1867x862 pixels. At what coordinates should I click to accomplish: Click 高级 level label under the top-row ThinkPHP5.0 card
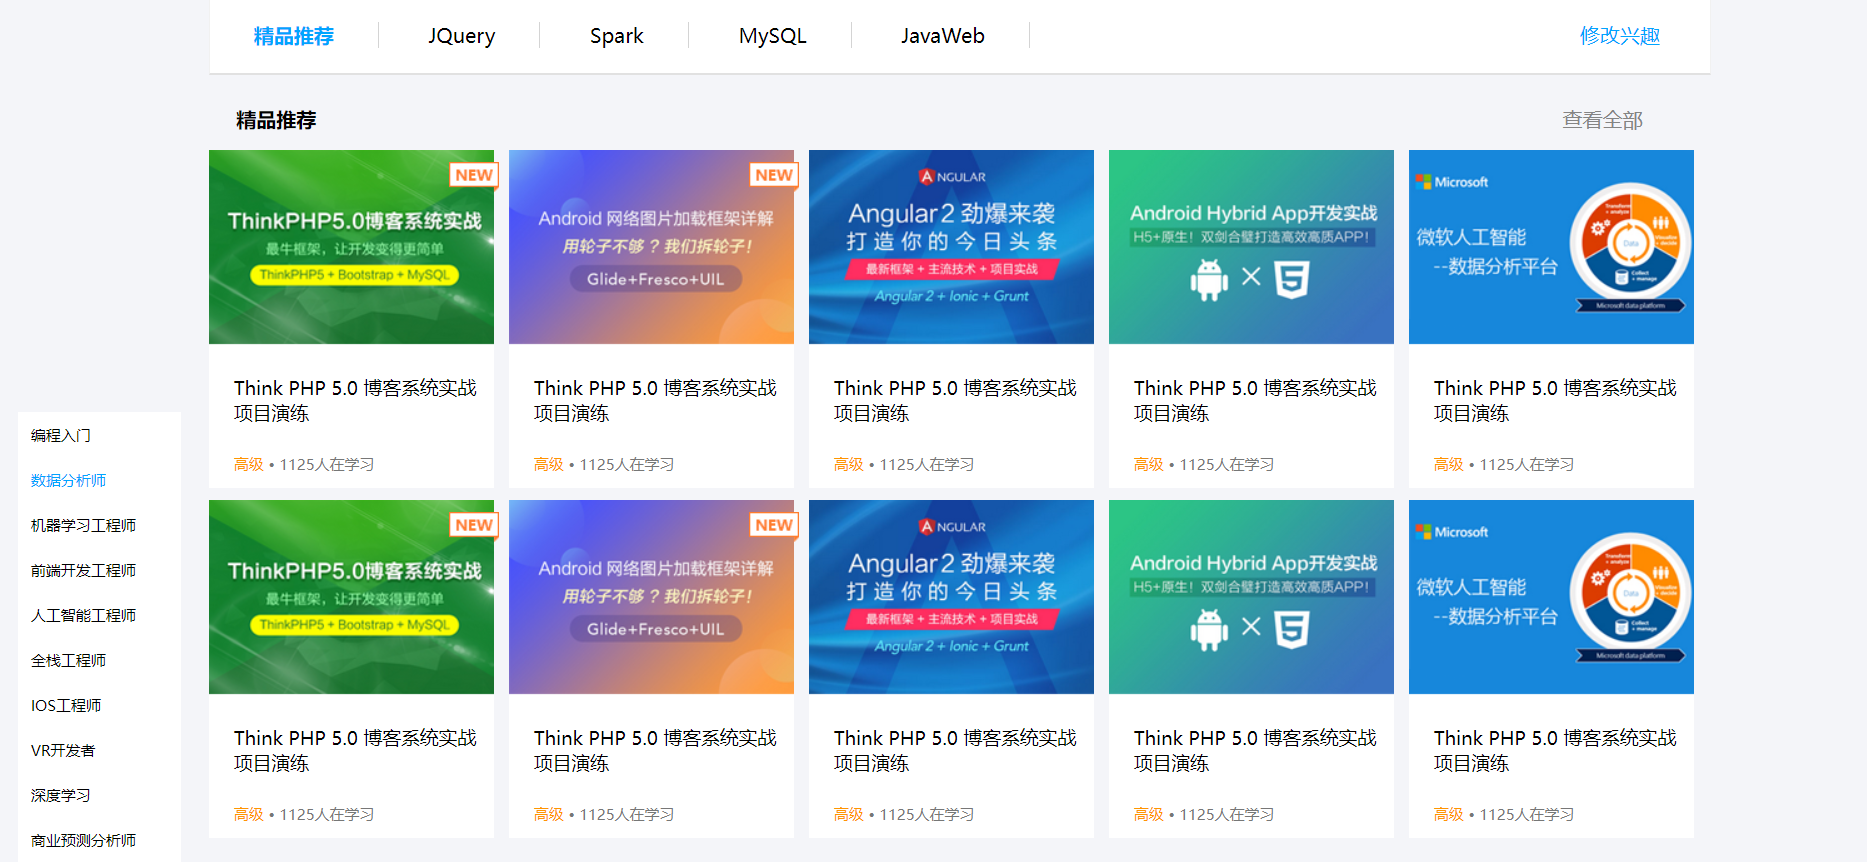pos(248,464)
